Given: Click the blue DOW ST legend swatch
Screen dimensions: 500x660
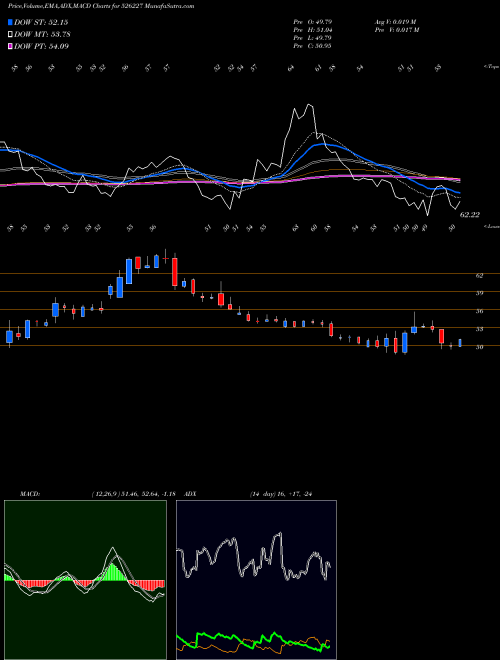Looking at the screenshot, I should pos(10,22).
